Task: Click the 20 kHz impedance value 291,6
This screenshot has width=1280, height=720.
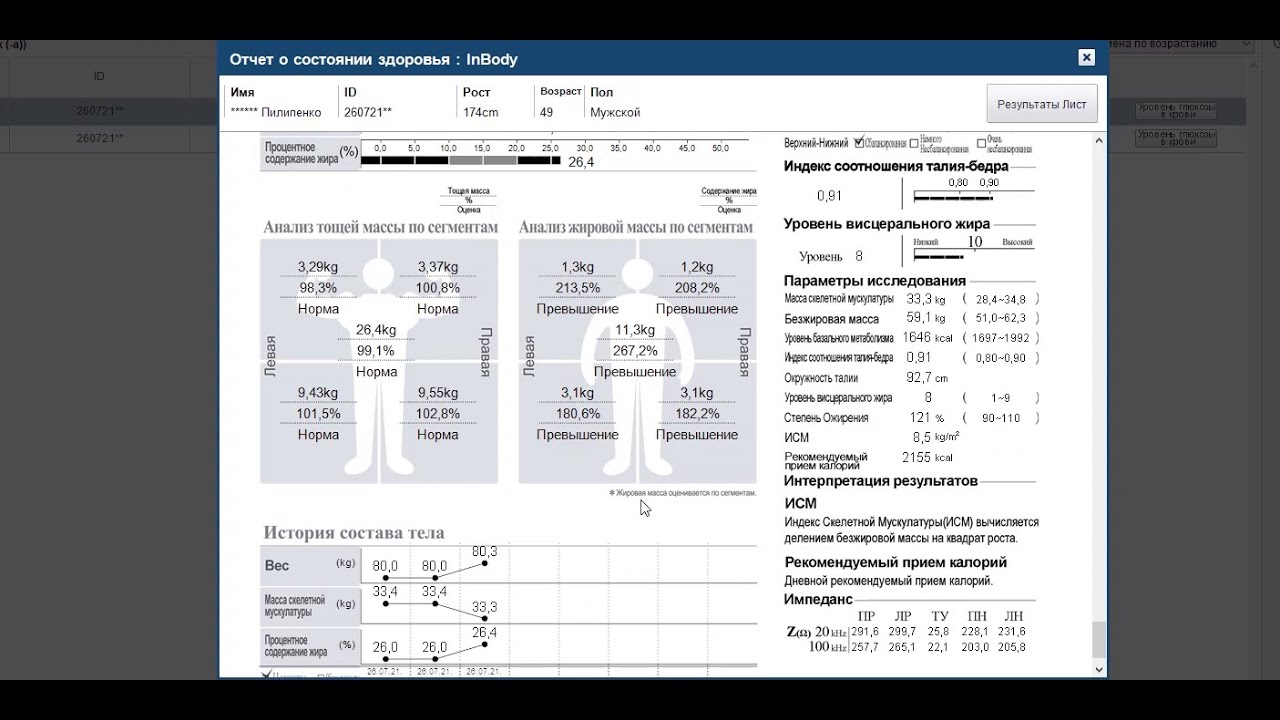Action: (865, 632)
